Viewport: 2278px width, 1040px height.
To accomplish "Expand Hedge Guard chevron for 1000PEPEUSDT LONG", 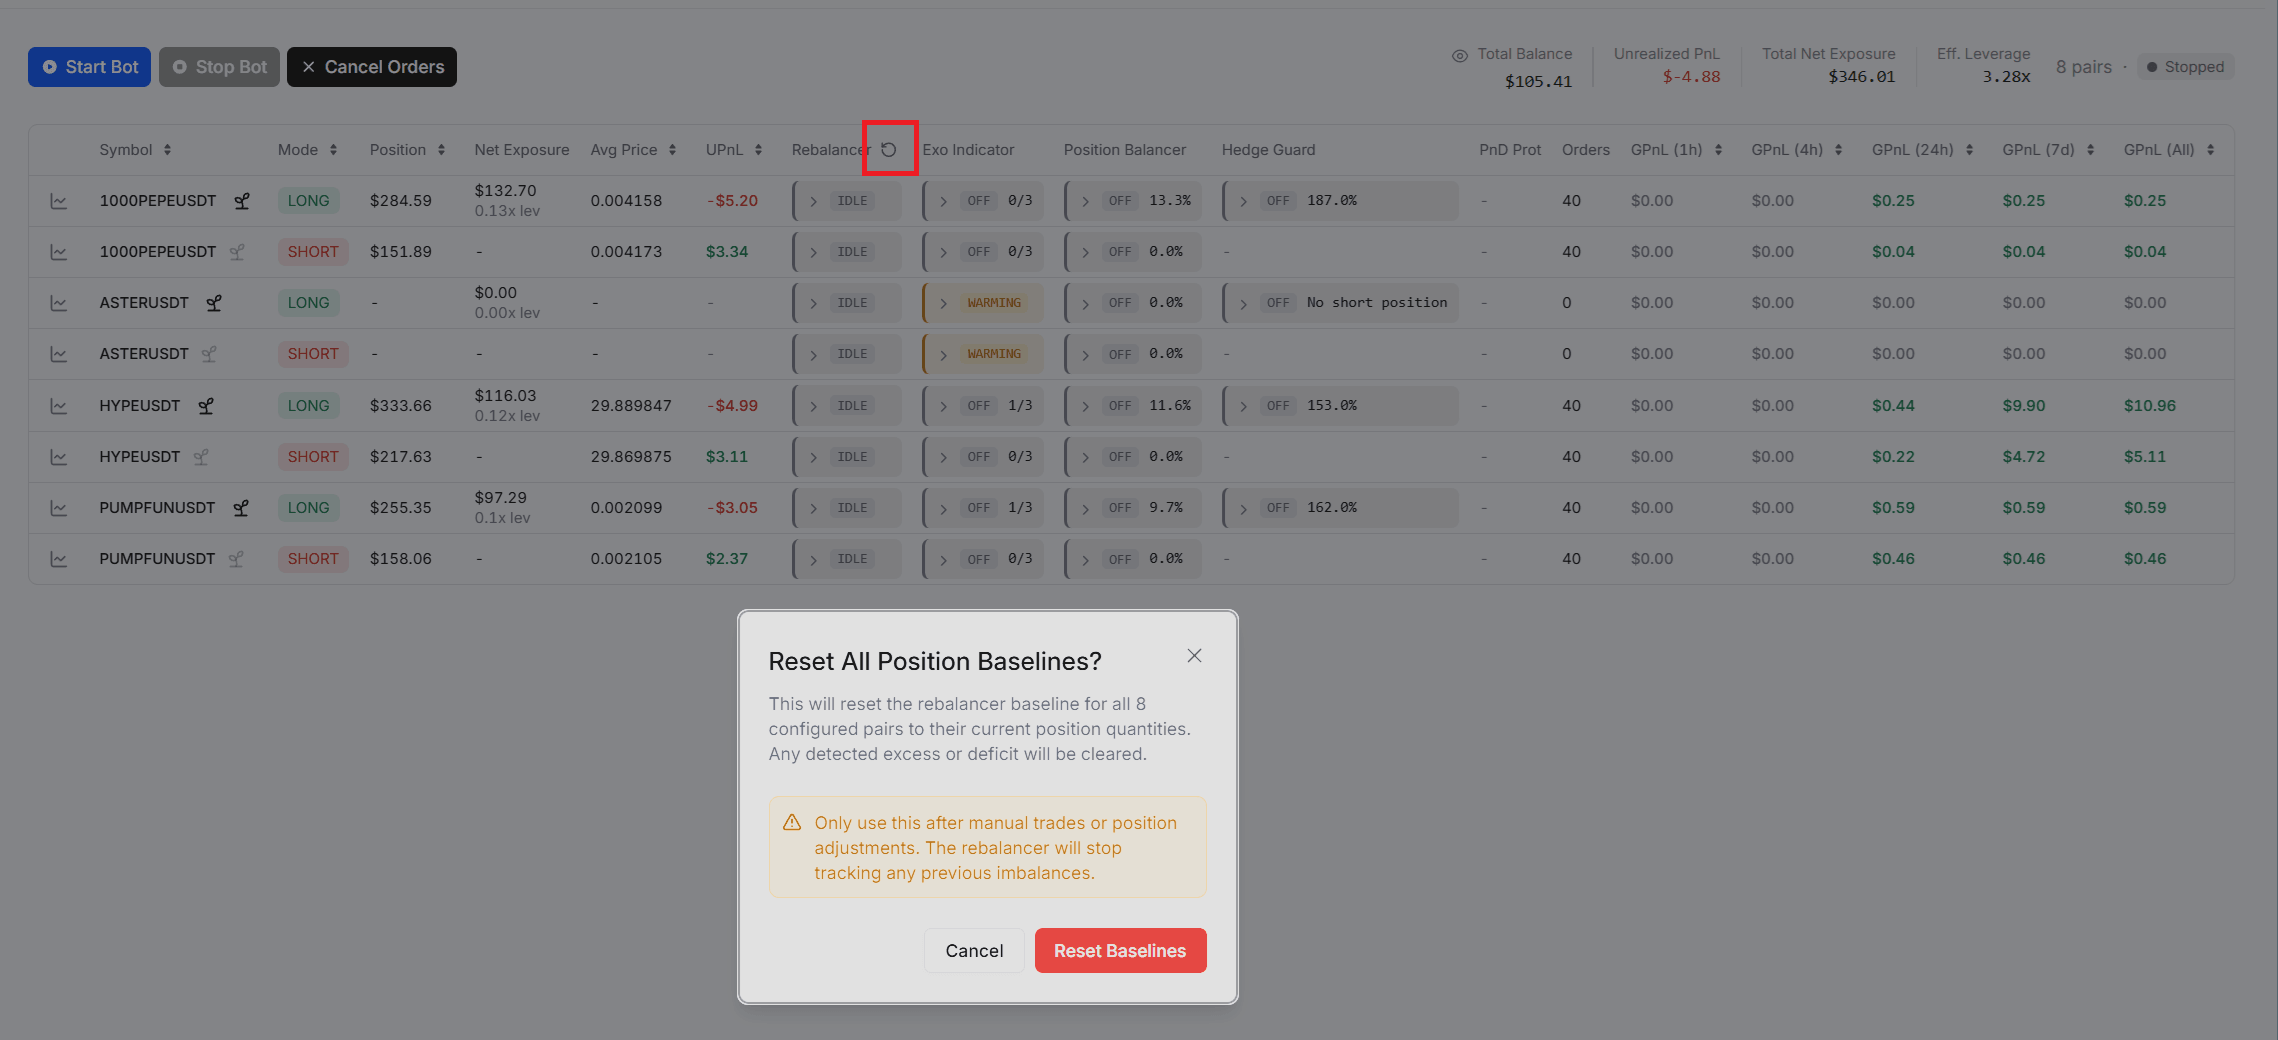I will click(x=1243, y=201).
